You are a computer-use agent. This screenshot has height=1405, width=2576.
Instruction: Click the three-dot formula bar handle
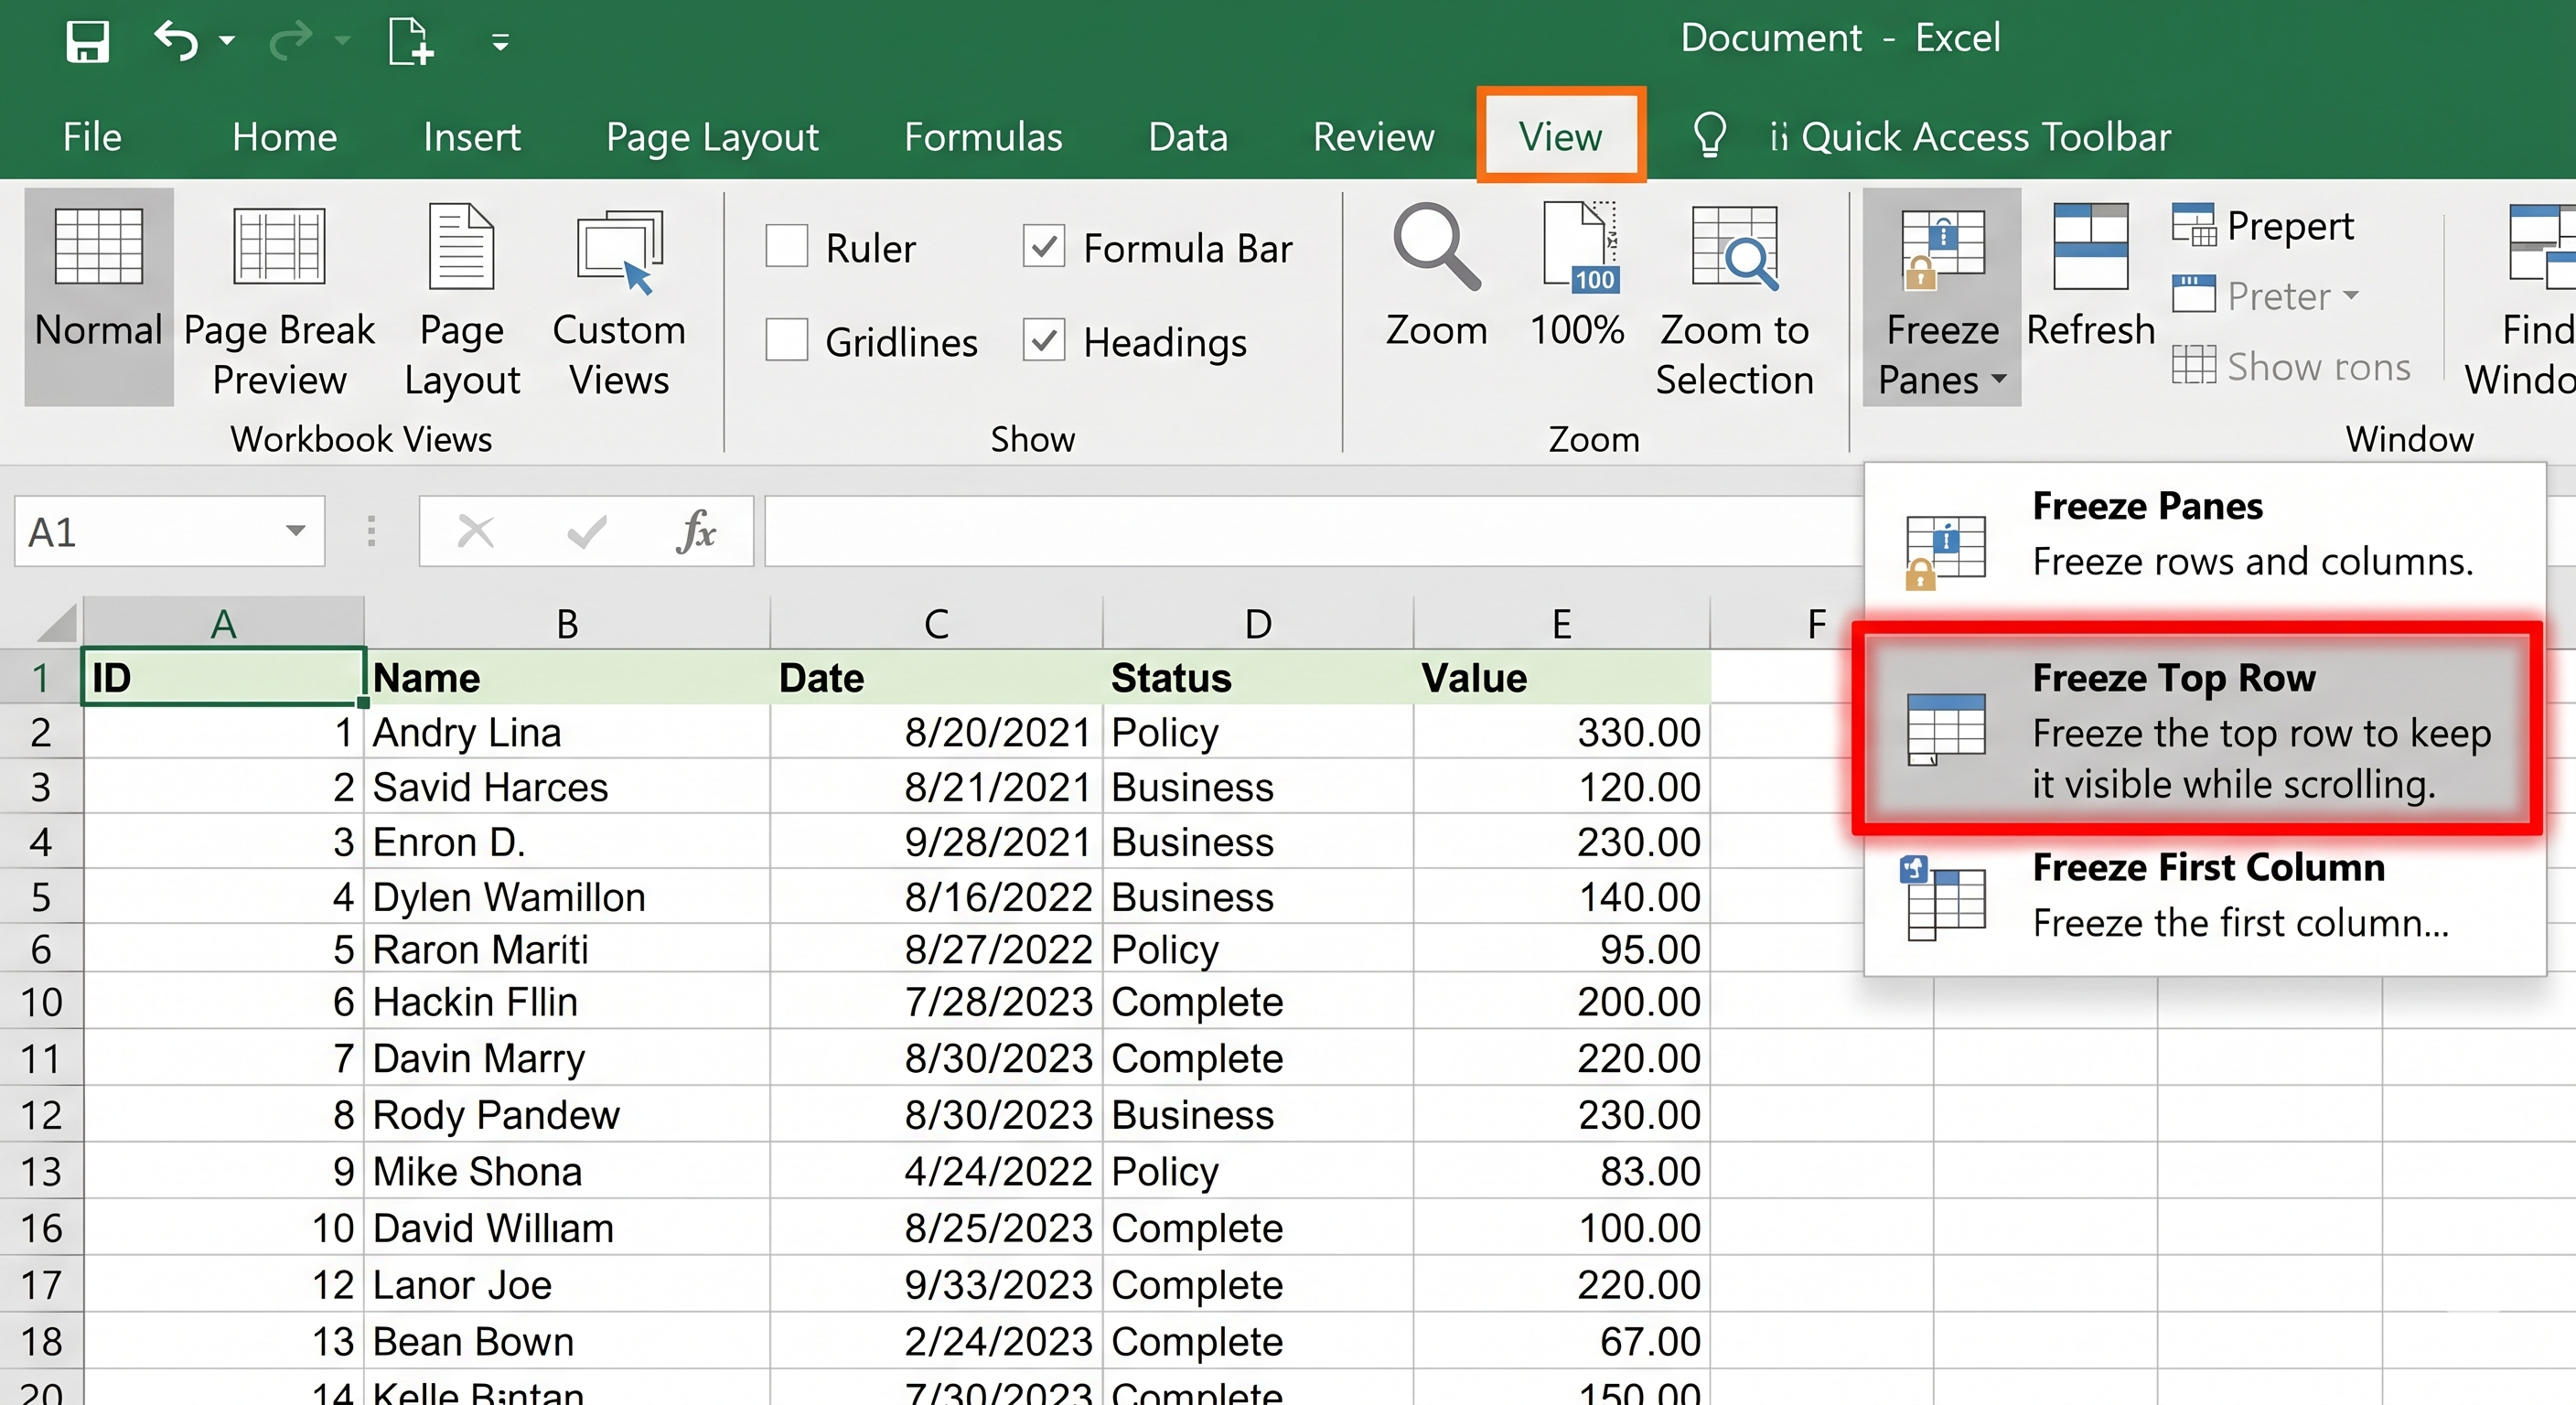click(371, 531)
